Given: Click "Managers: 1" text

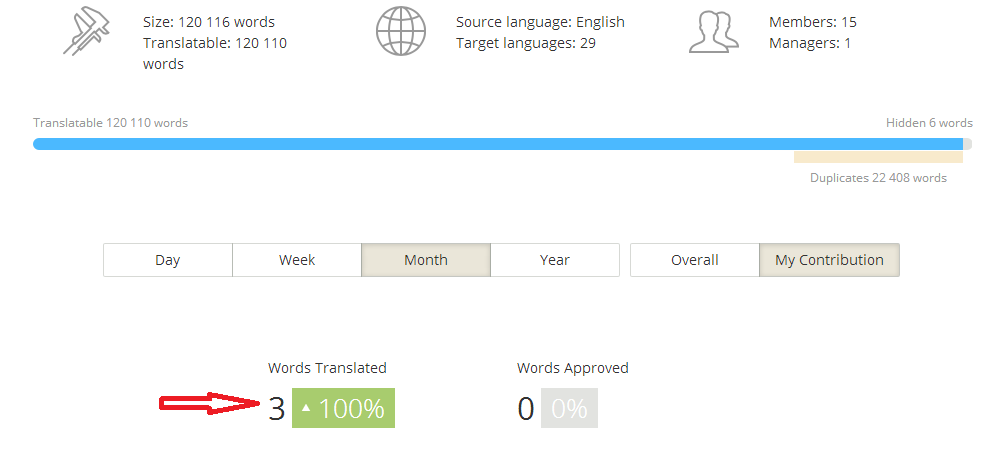Looking at the screenshot, I should tap(809, 43).
